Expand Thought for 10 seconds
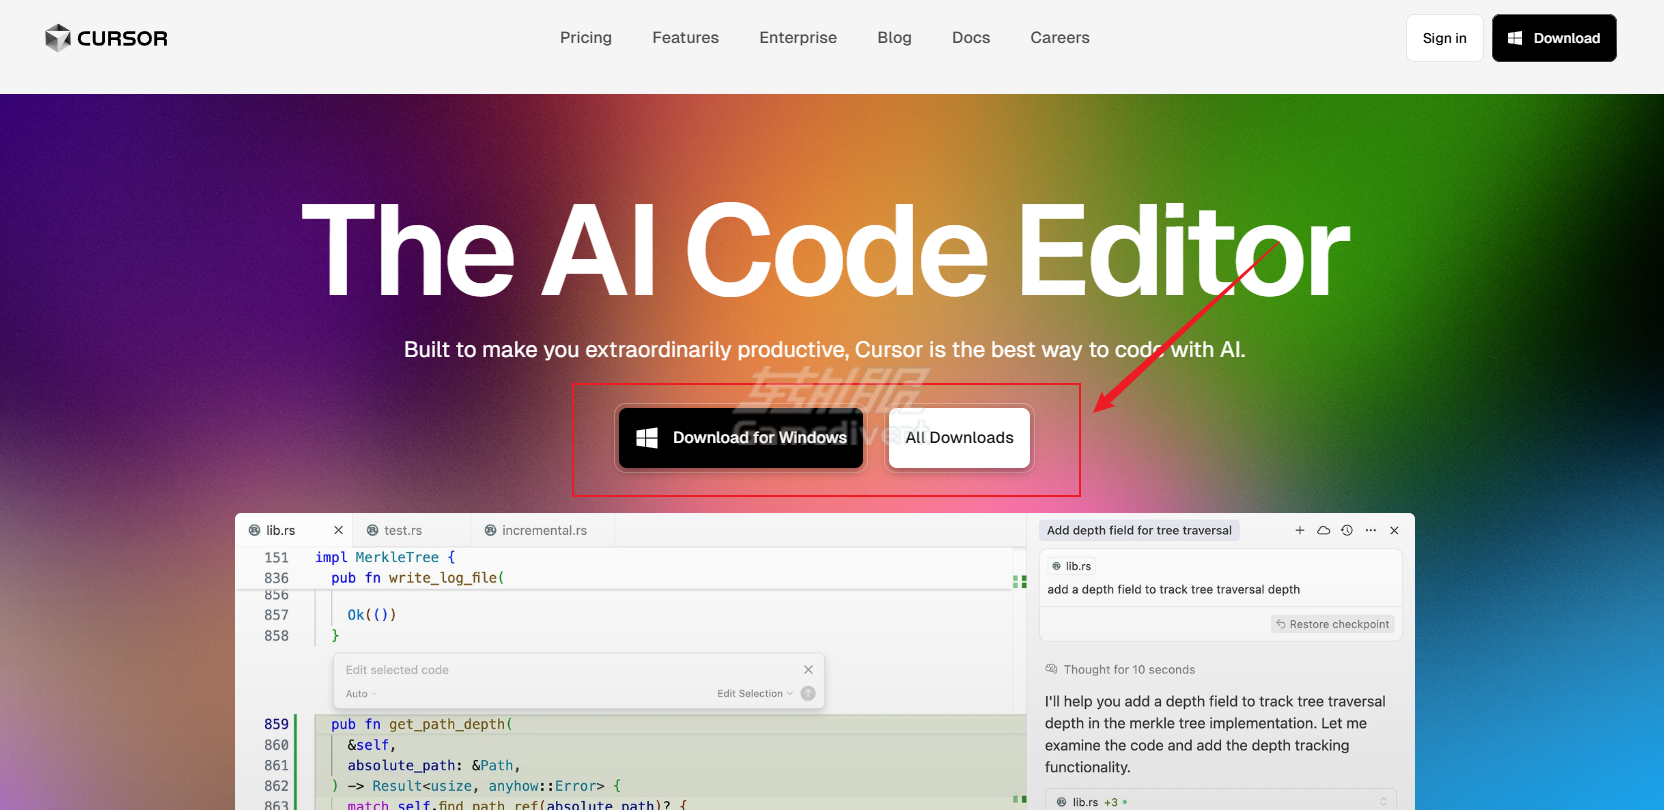Screen dimensions: 1664x810 pyautogui.click(x=1120, y=670)
